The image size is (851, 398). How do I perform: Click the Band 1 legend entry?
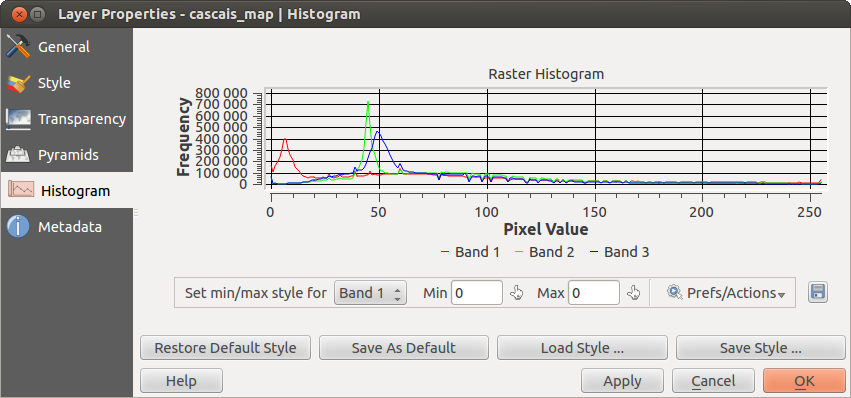click(470, 252)
